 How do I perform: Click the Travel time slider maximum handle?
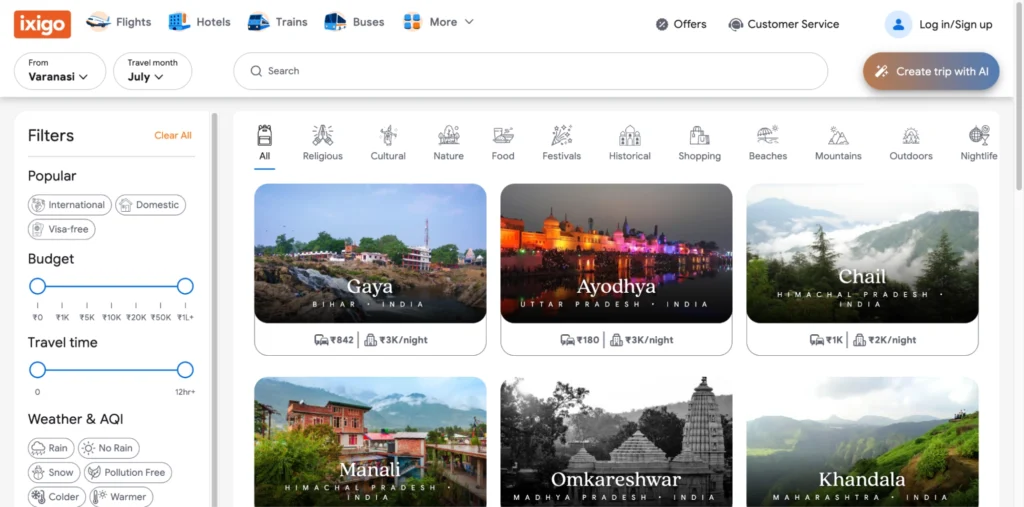[185, 370]
